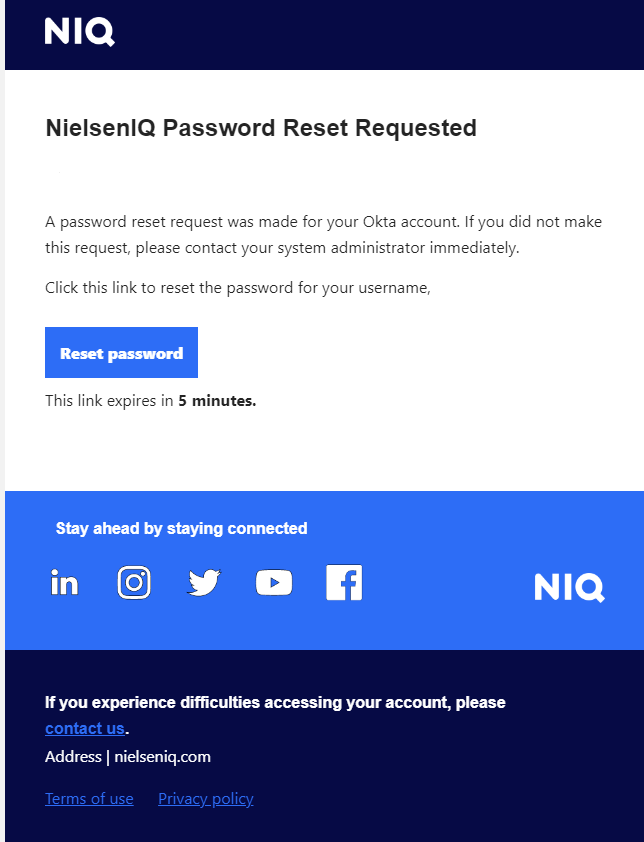644x842 pixels.
Task: Open the Terms of use page
Action: 89,798
